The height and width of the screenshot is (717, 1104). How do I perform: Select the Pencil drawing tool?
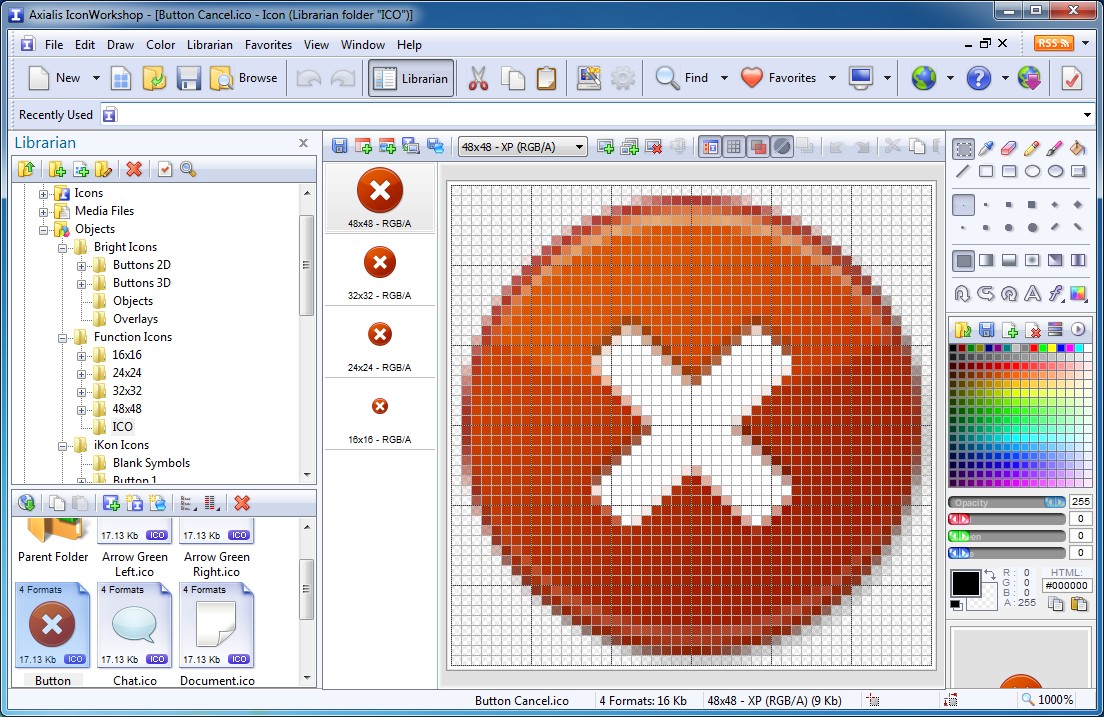point(1031,148)
